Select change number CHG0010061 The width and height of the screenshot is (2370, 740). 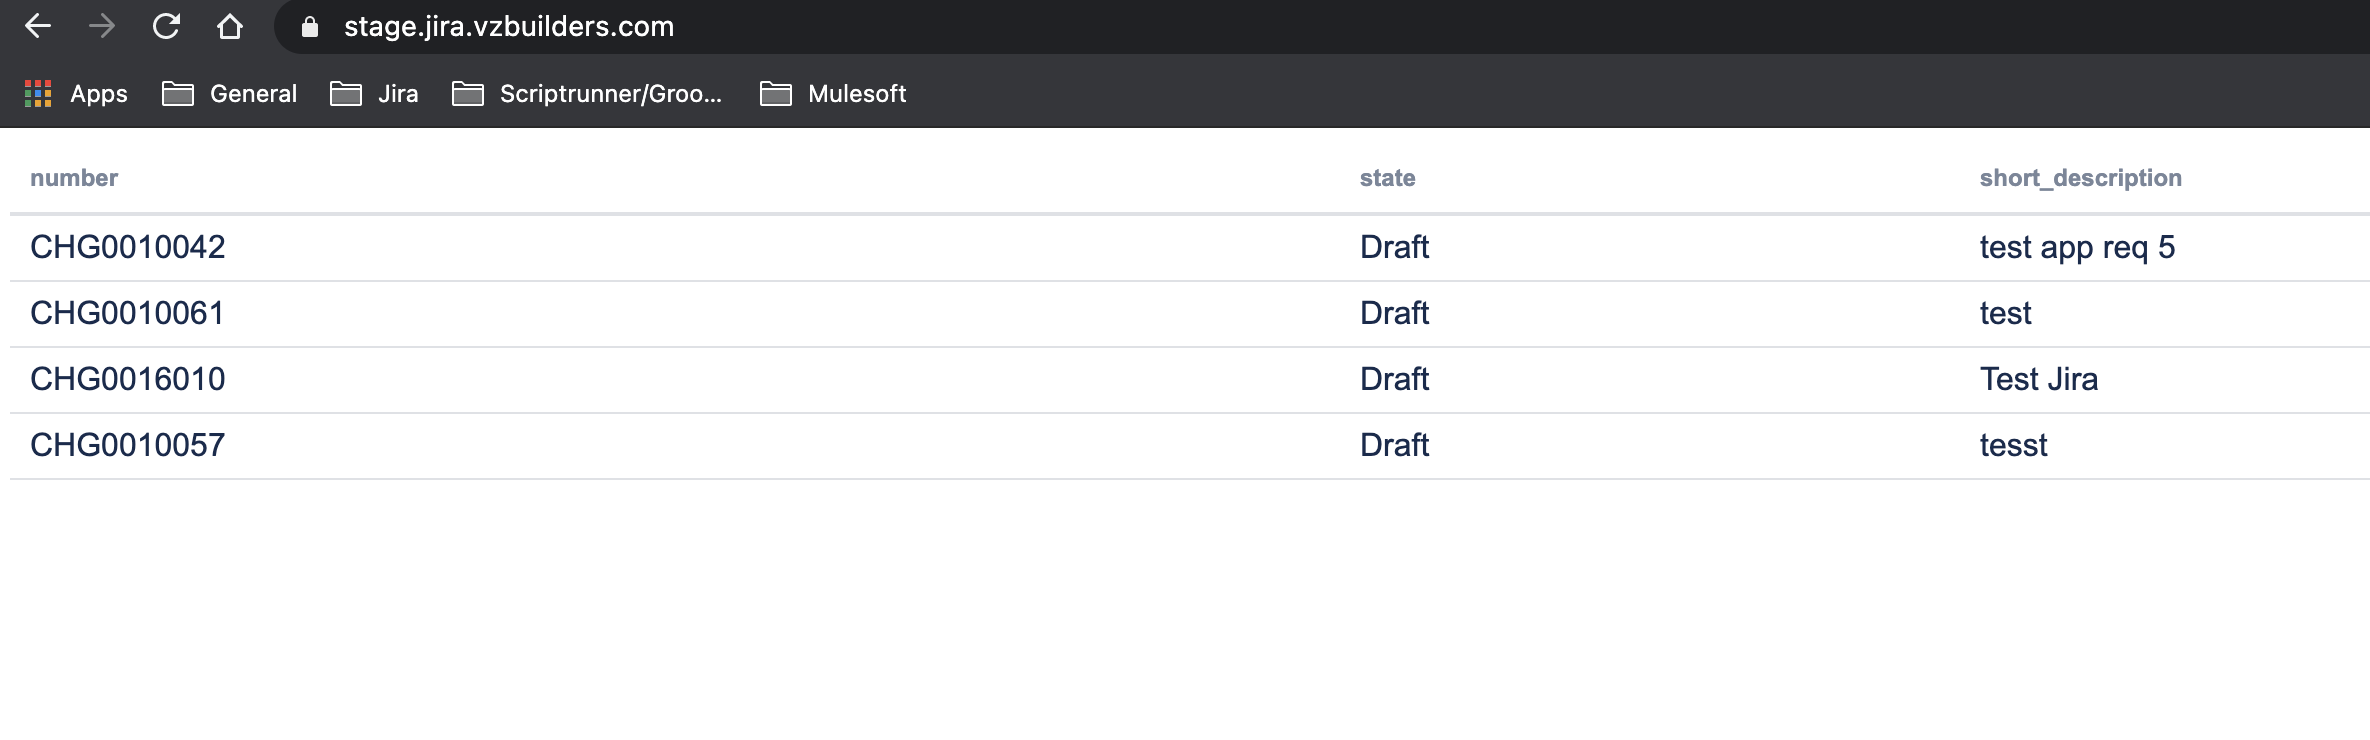[x=128, y=313]
